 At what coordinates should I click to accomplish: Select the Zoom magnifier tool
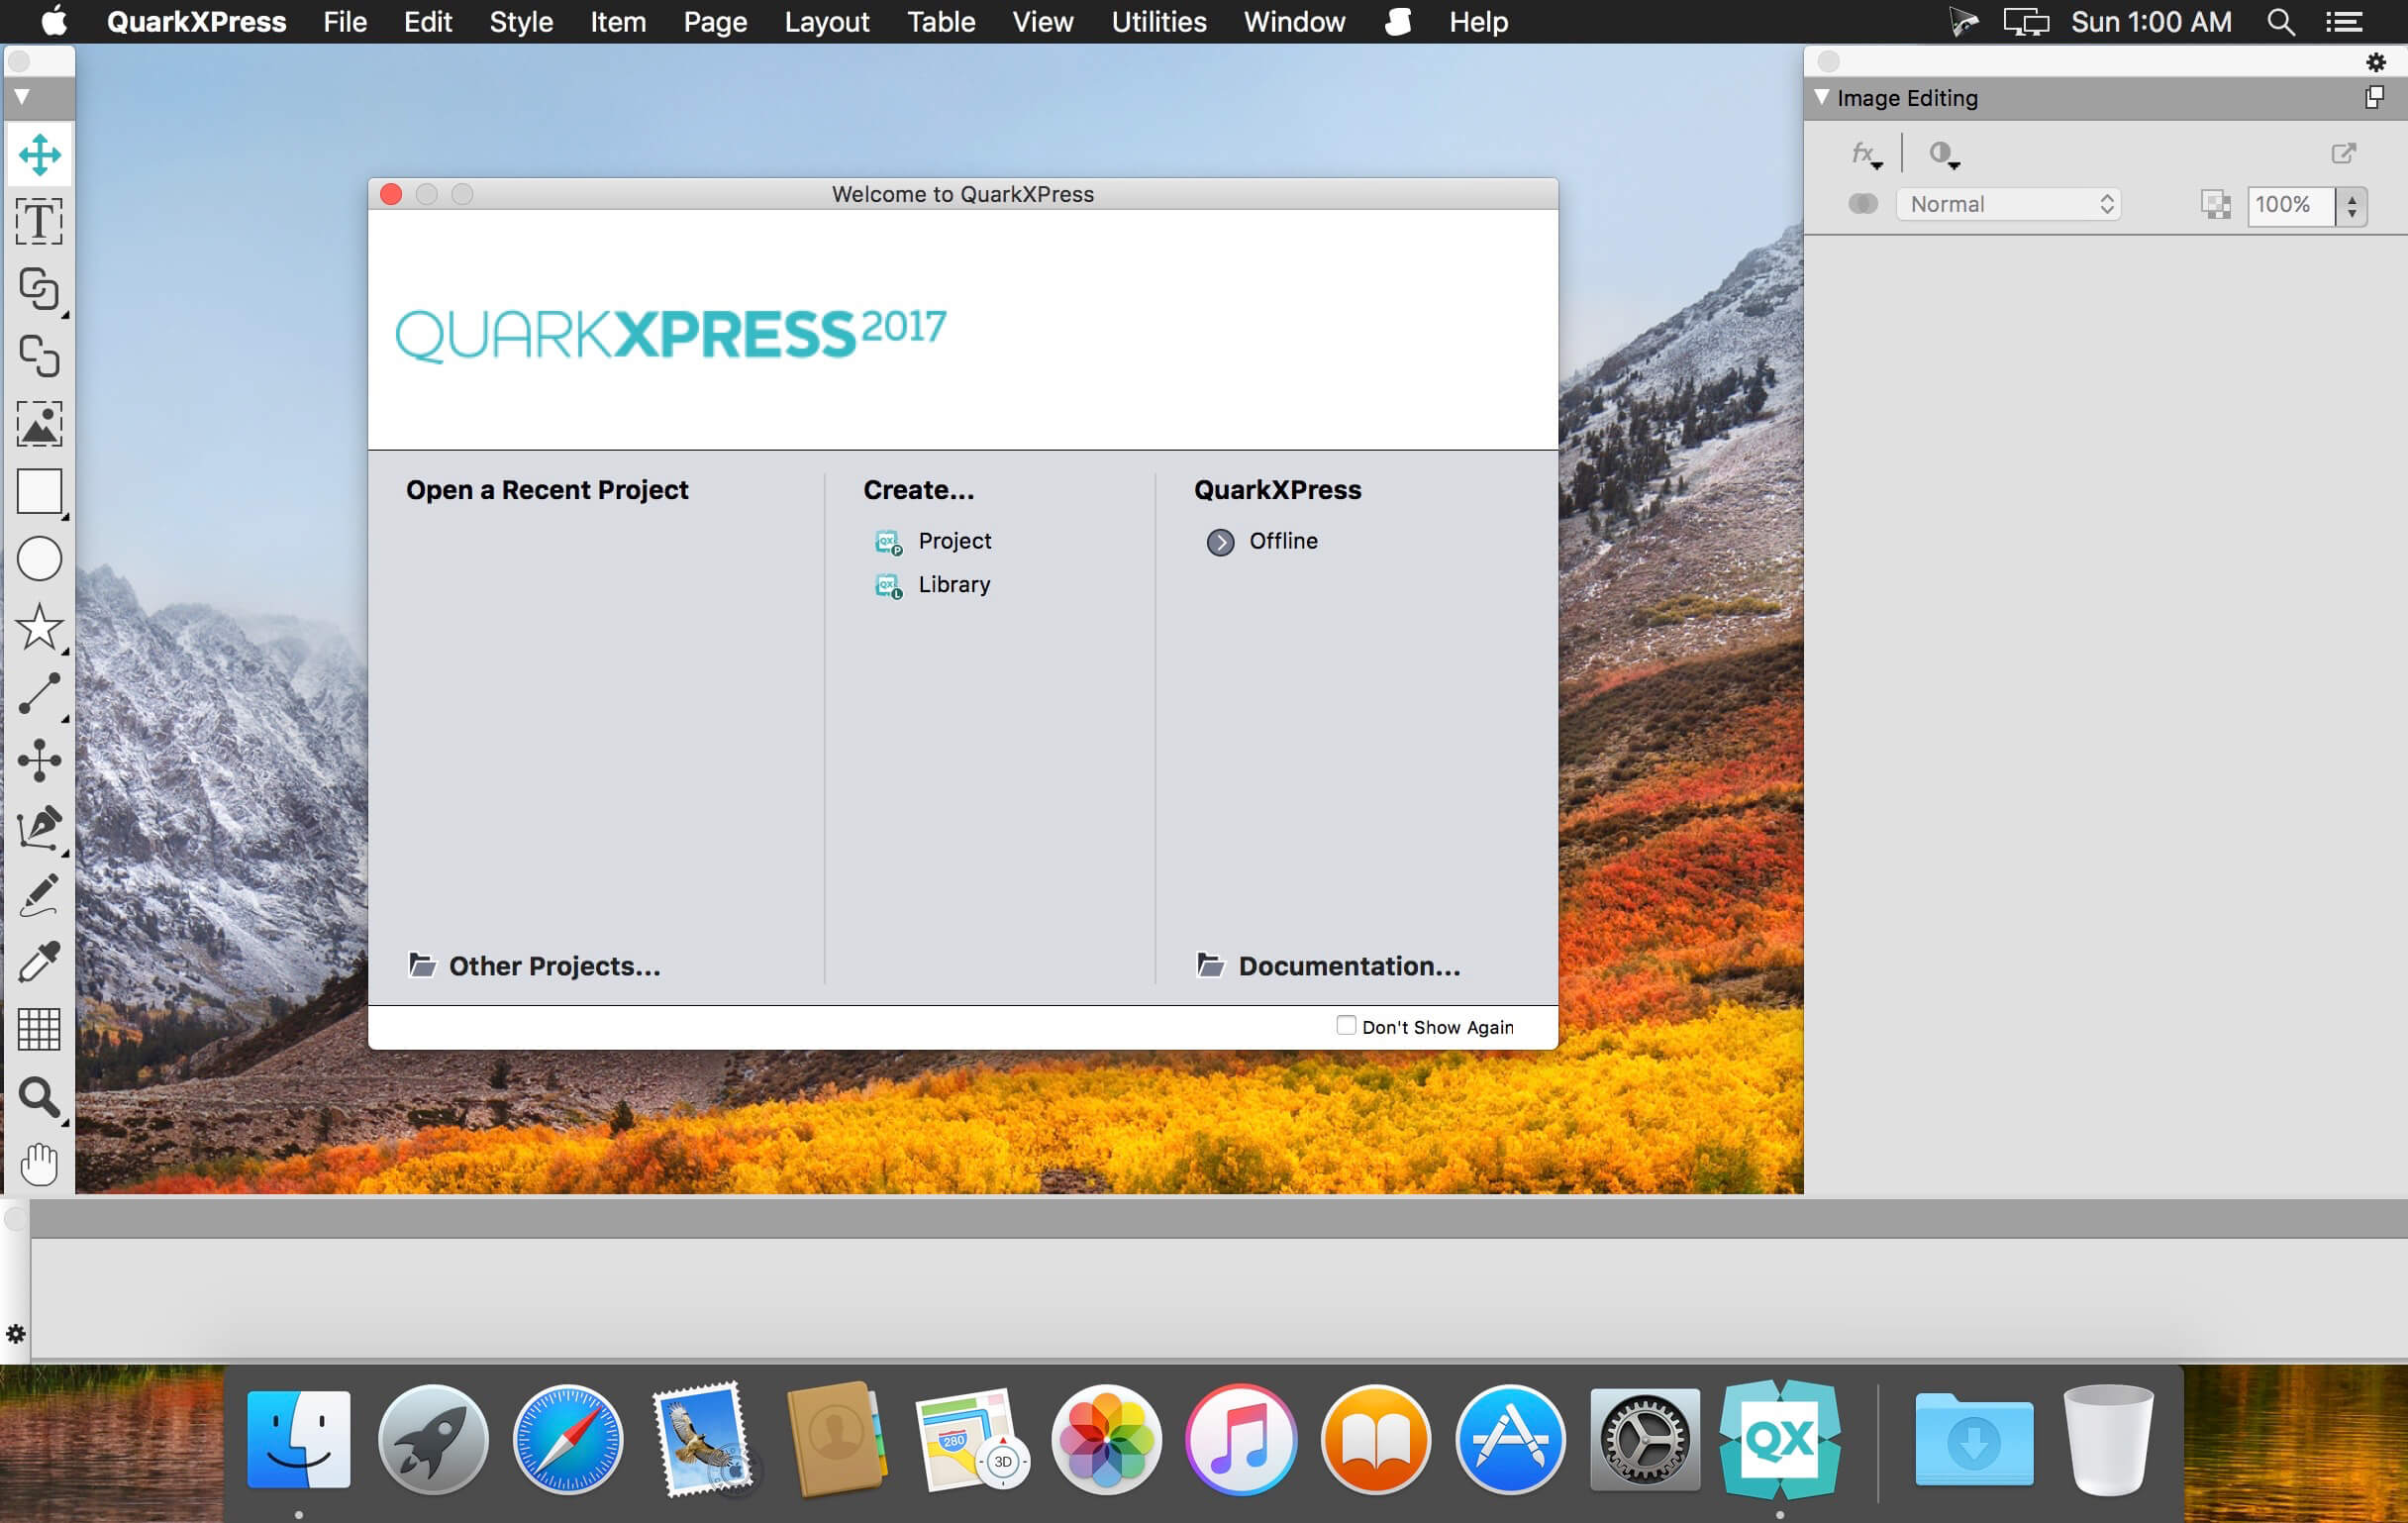(x=39, y=1097)
